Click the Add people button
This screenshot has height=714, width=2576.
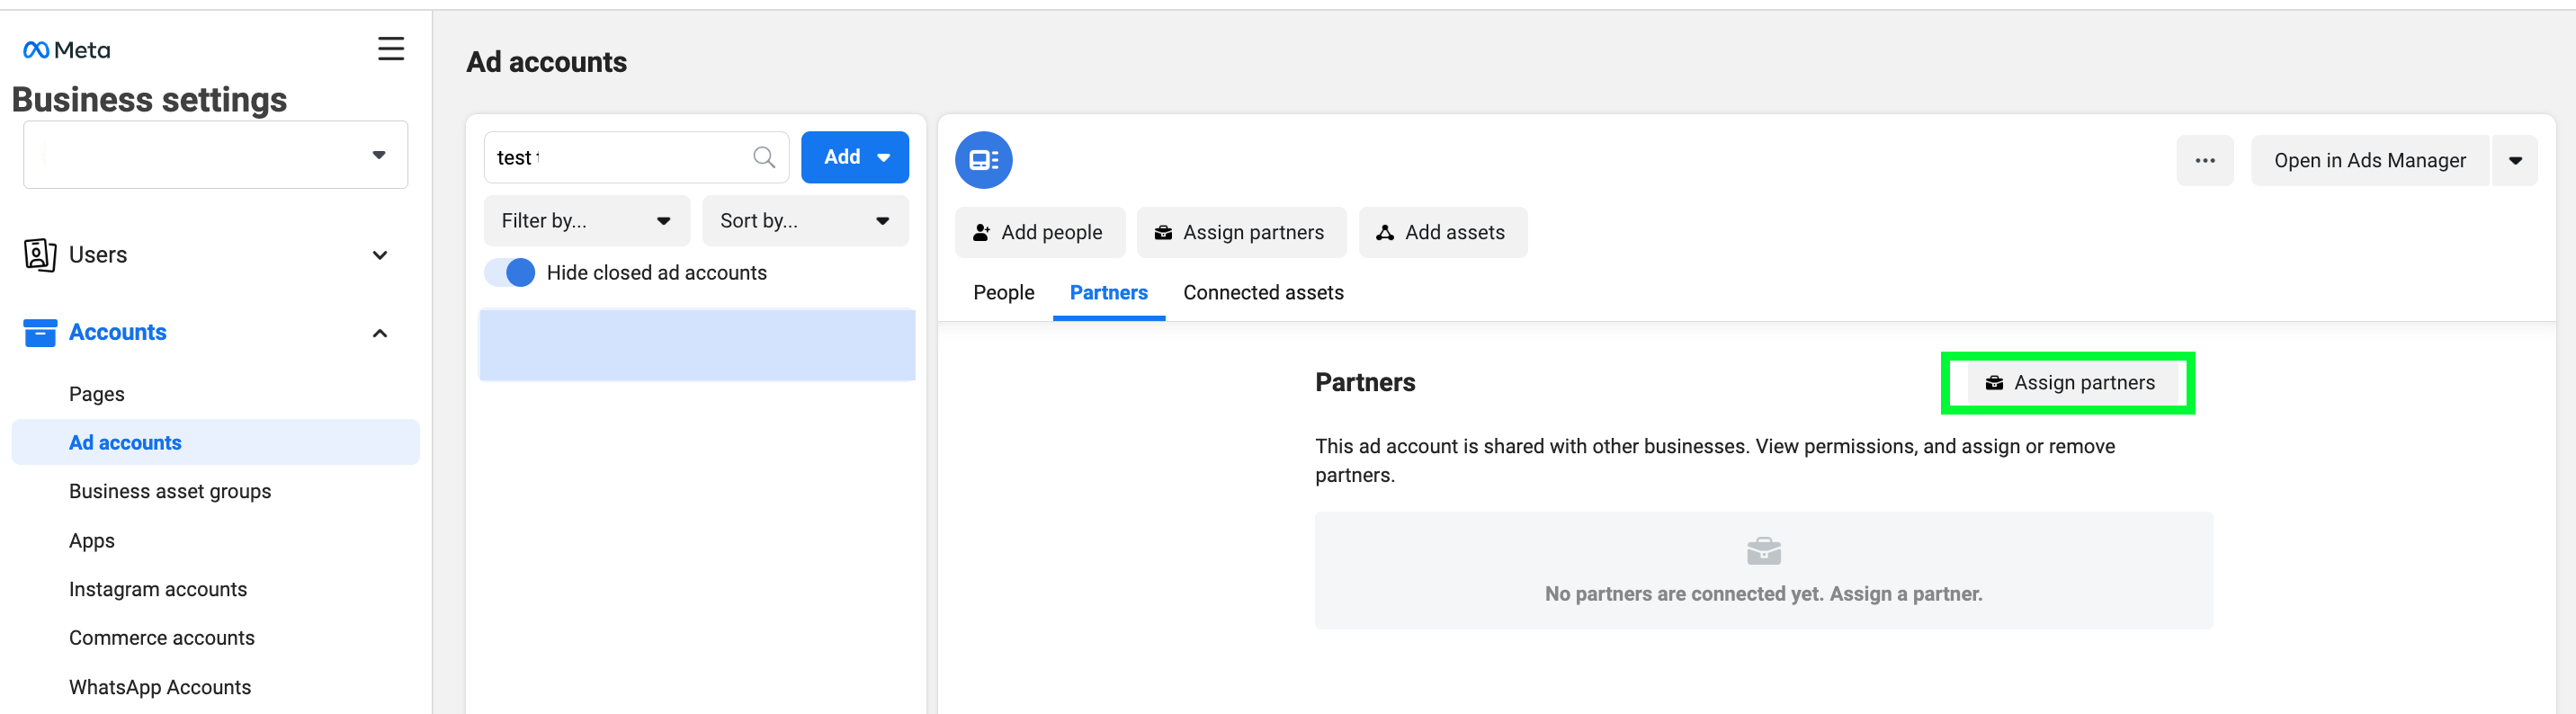click(x=1039, y=233)
